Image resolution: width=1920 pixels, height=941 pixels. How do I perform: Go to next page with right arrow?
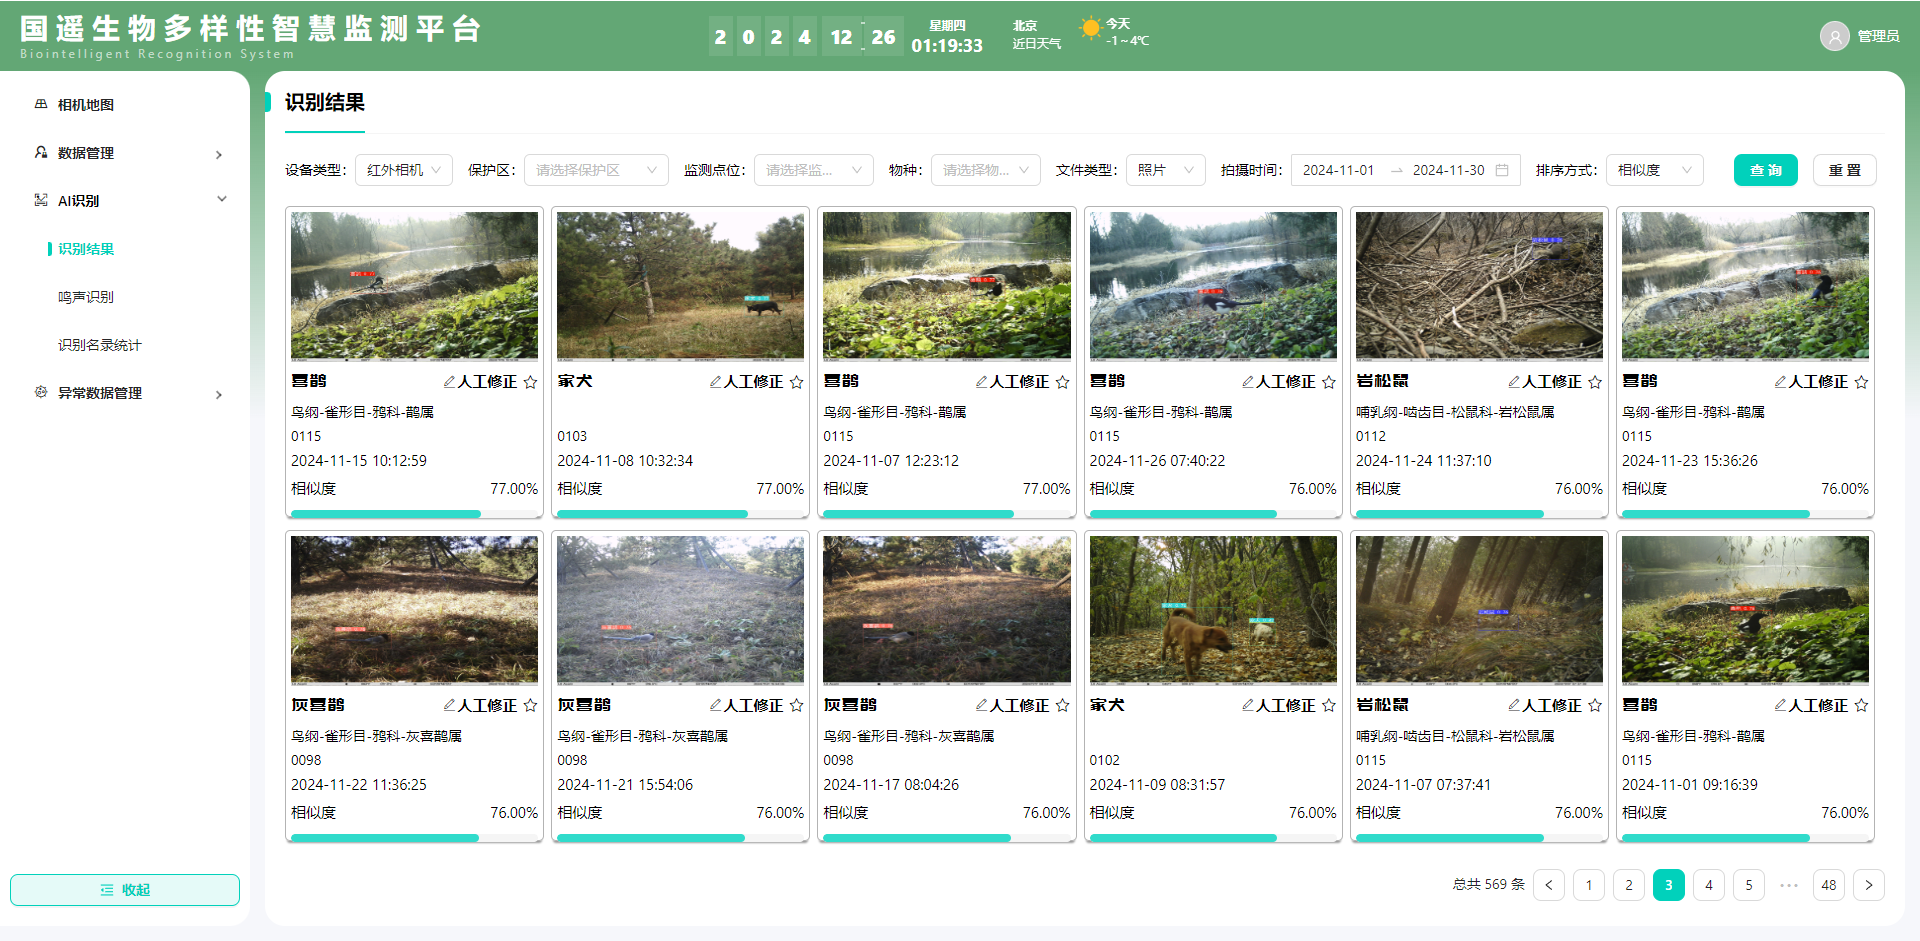tap(1868, 885)
